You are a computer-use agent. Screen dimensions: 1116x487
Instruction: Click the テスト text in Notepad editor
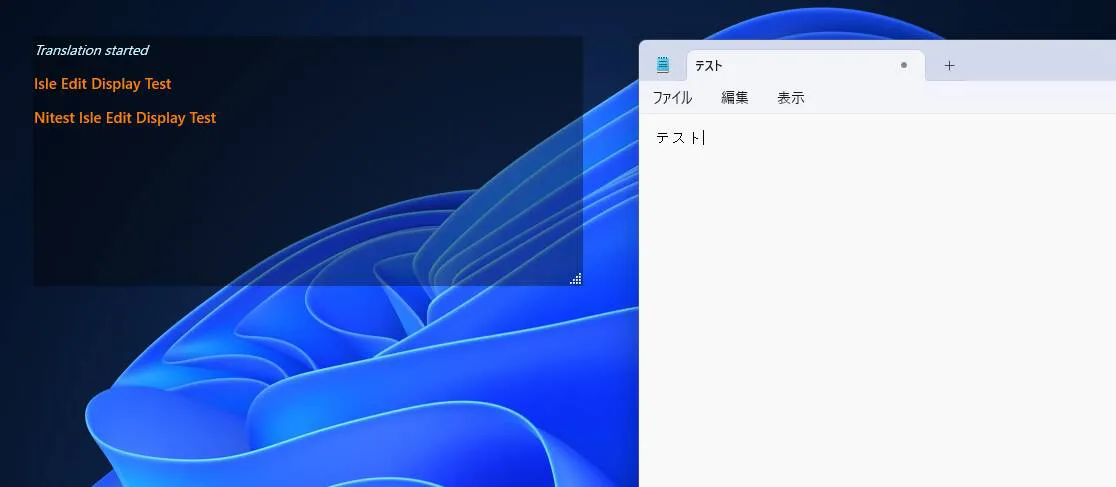click(678, 138)
